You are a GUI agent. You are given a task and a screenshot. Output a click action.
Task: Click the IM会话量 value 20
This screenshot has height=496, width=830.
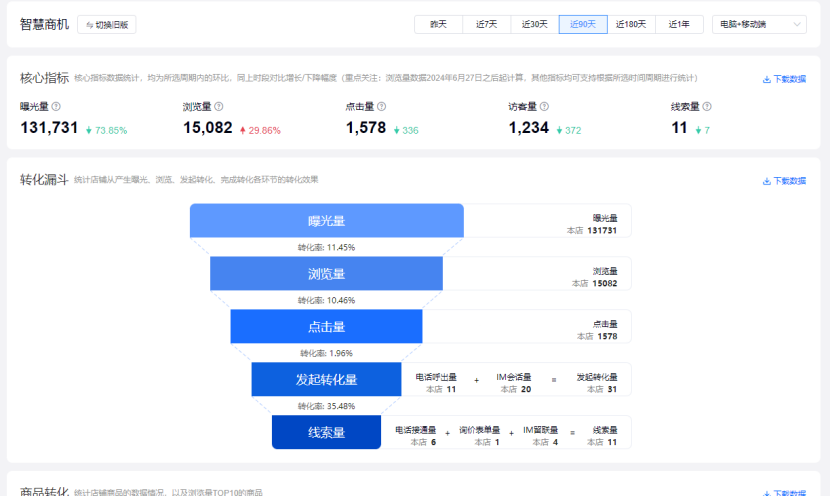tap(526, 389)
